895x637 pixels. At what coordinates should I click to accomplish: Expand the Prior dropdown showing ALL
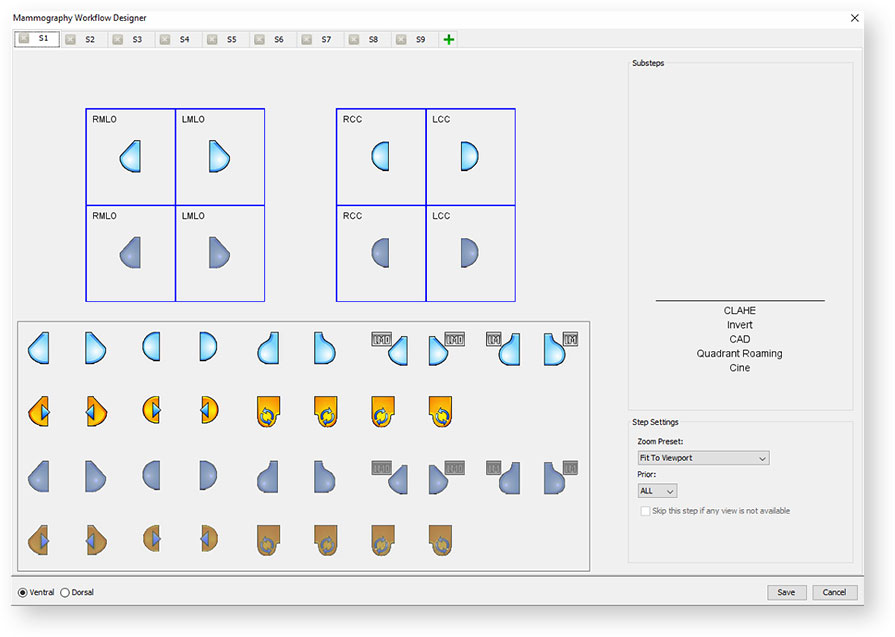(x=657, y=491)
